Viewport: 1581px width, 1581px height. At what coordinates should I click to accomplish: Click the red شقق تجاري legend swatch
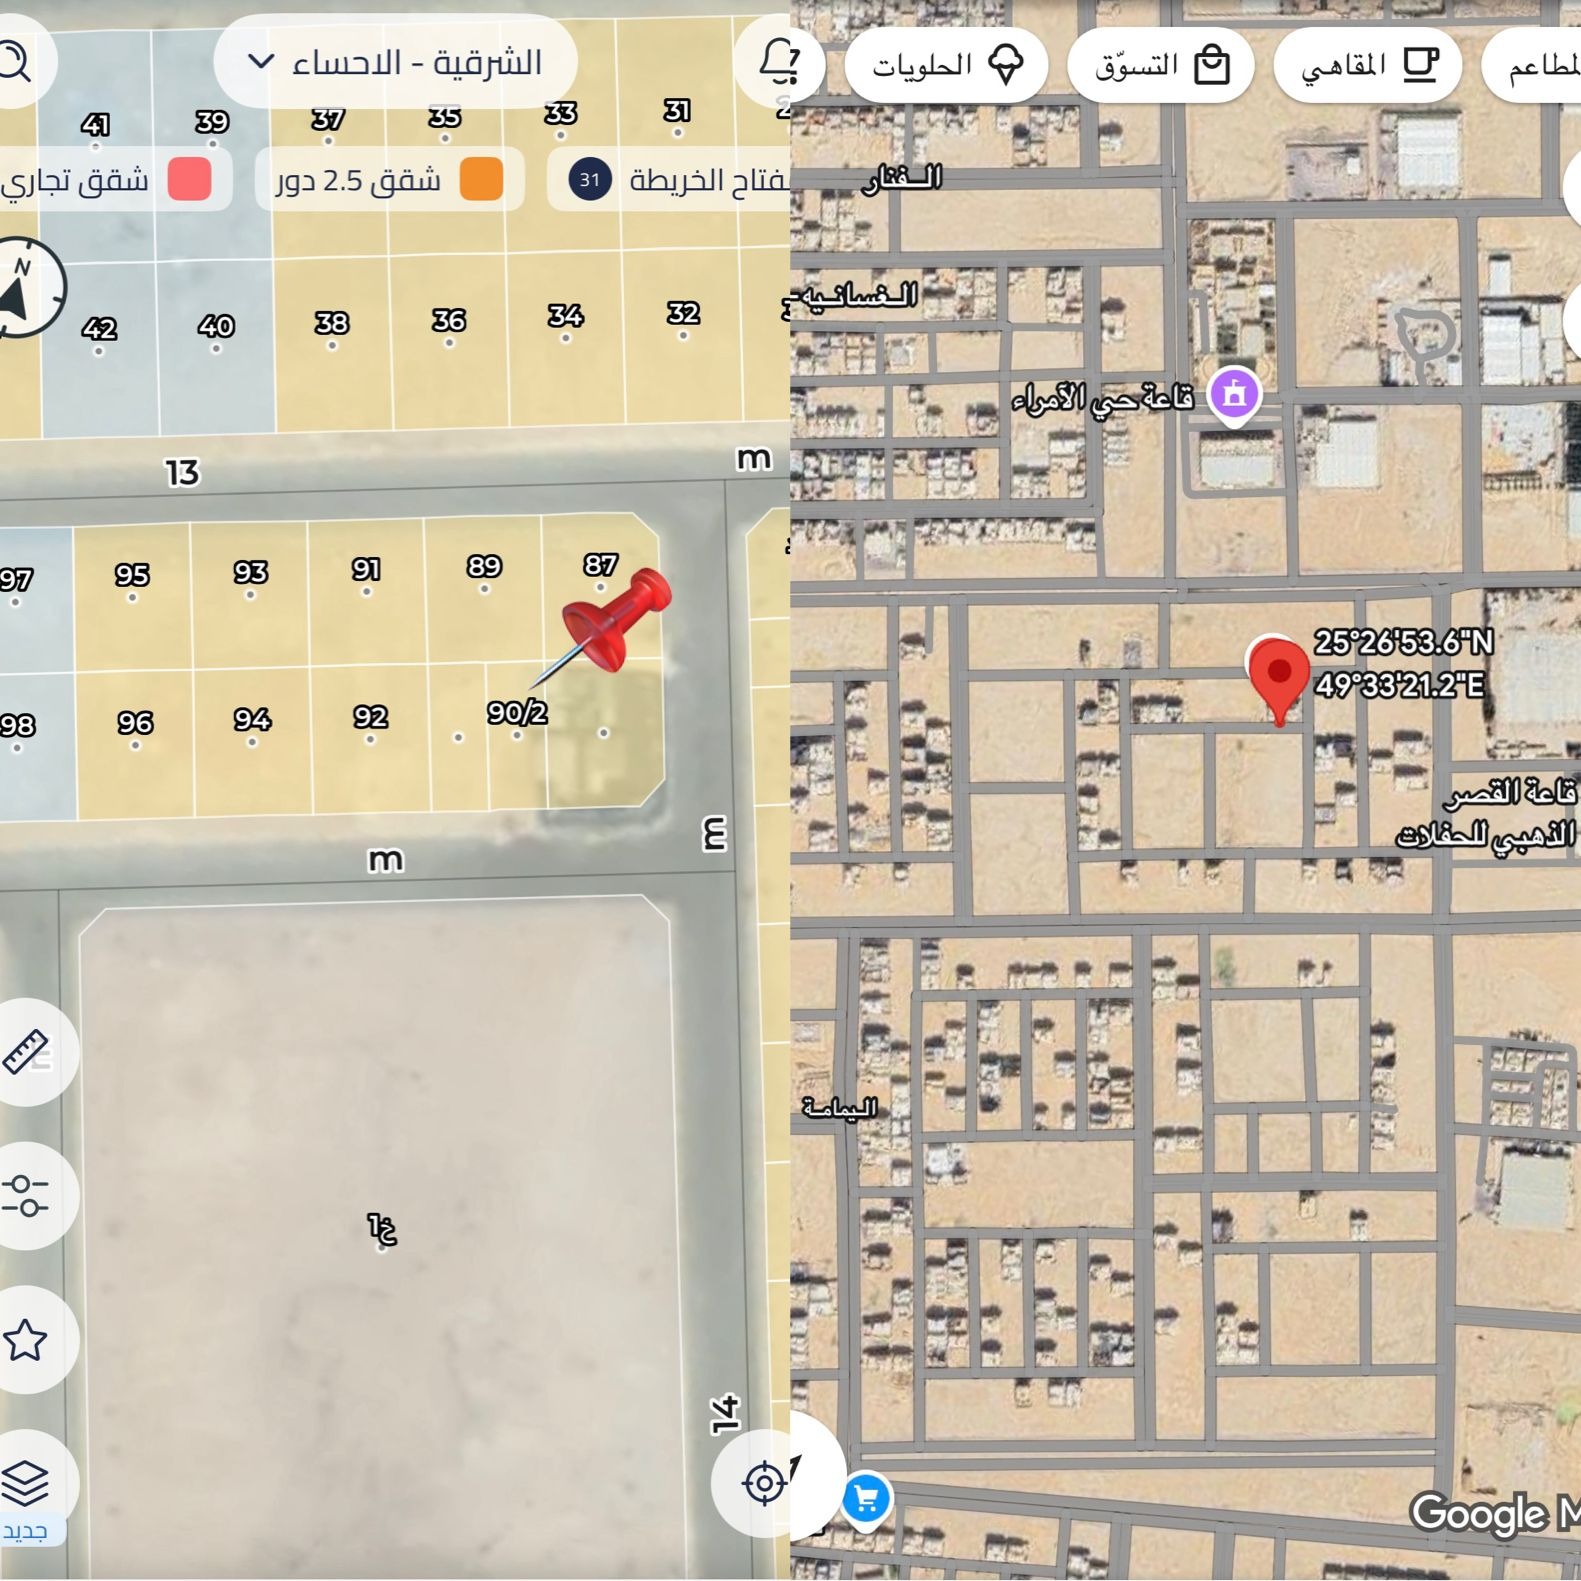point(189,180)
